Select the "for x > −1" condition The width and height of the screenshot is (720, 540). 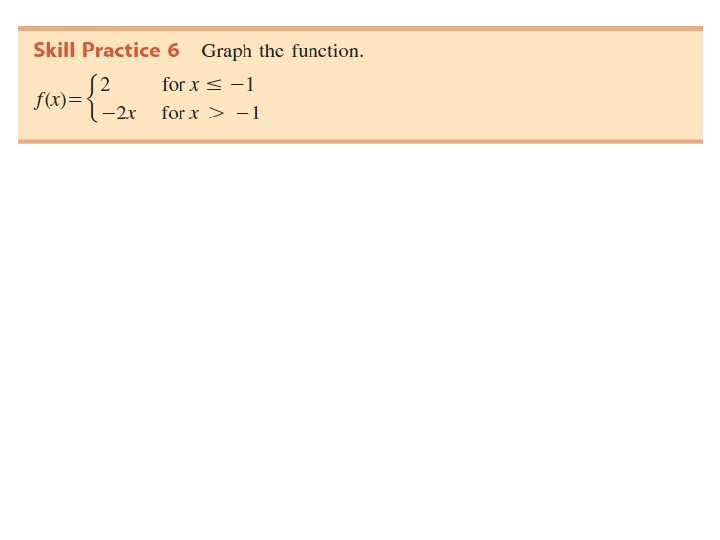pos(211,113)
